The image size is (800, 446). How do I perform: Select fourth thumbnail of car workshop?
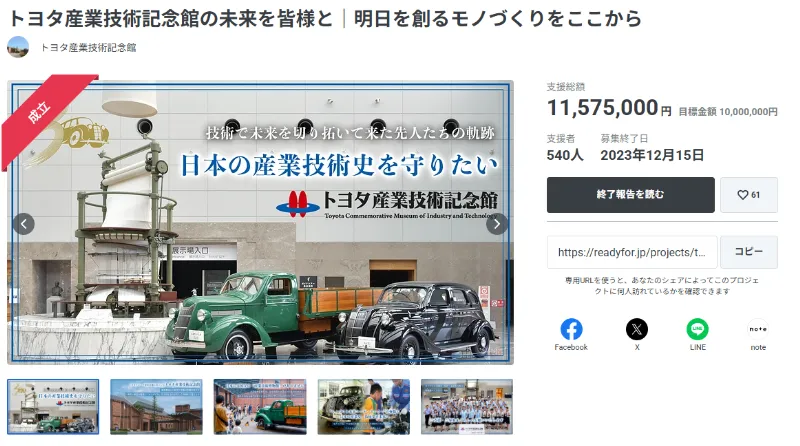point(364,407)
